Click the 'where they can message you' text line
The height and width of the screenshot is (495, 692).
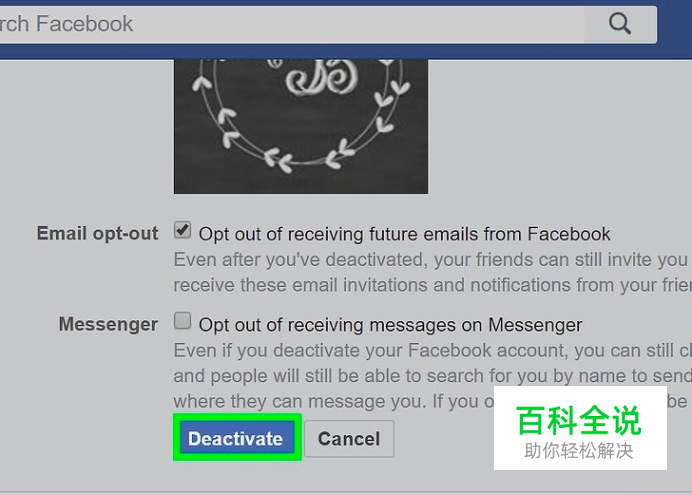pyautogui.click(x=334, y=401)
